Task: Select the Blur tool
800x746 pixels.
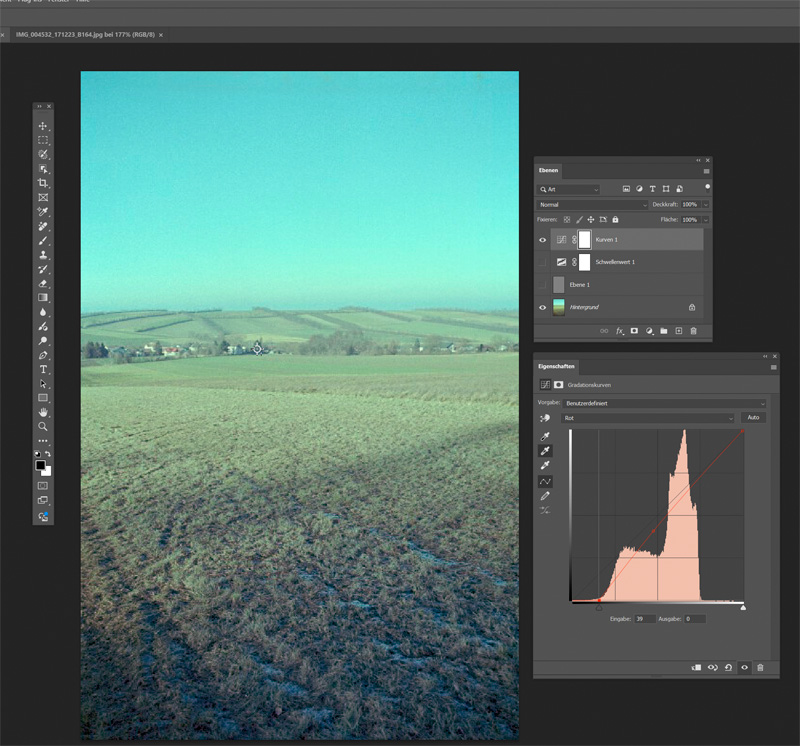Action: (43, 312)
